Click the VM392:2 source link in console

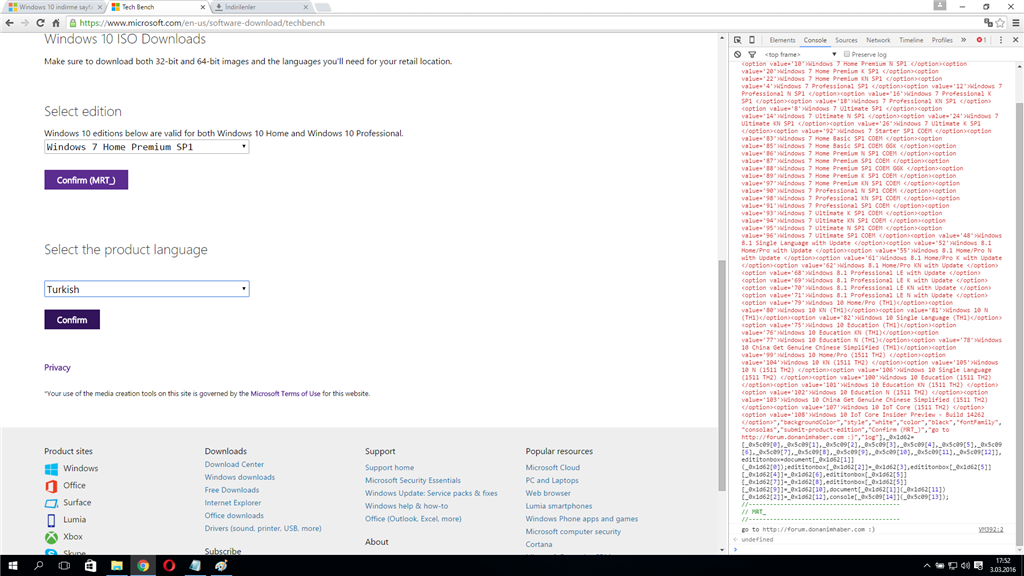[991, 530]
